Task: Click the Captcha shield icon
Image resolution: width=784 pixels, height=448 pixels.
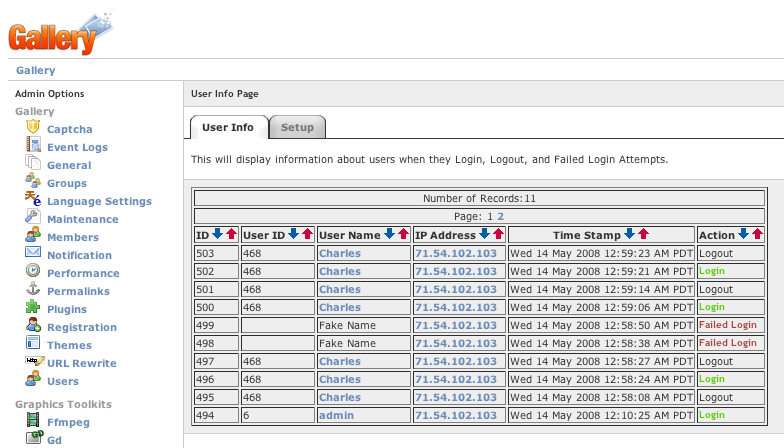Action: 33,127
